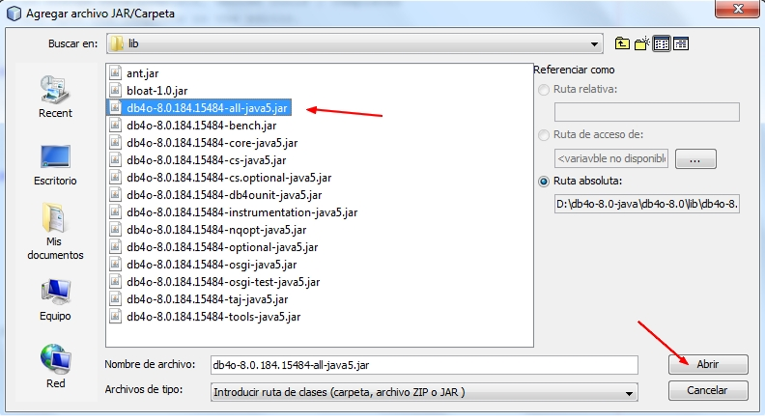This screenshot has width=765, height=416.
Task: Click the Ruta relativa text field
Action: 646,112
